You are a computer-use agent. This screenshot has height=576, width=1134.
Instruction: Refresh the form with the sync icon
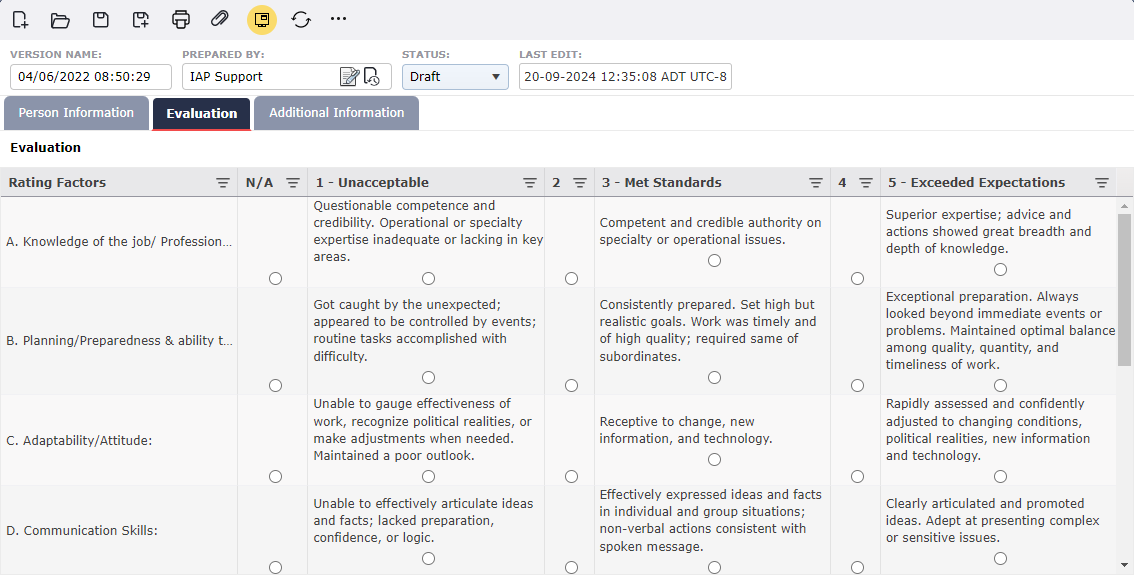click(x=301, y=19)
